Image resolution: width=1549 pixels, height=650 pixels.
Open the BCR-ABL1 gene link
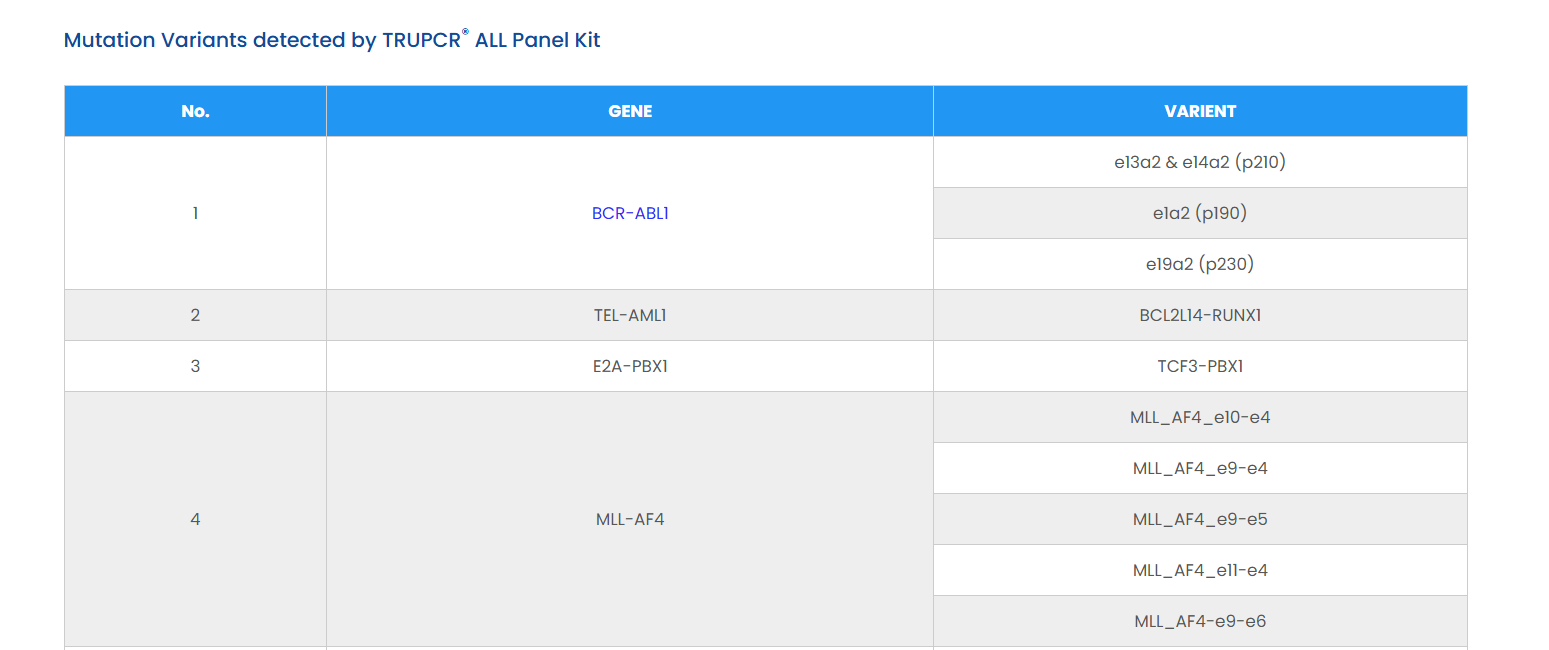coord(630,213)
